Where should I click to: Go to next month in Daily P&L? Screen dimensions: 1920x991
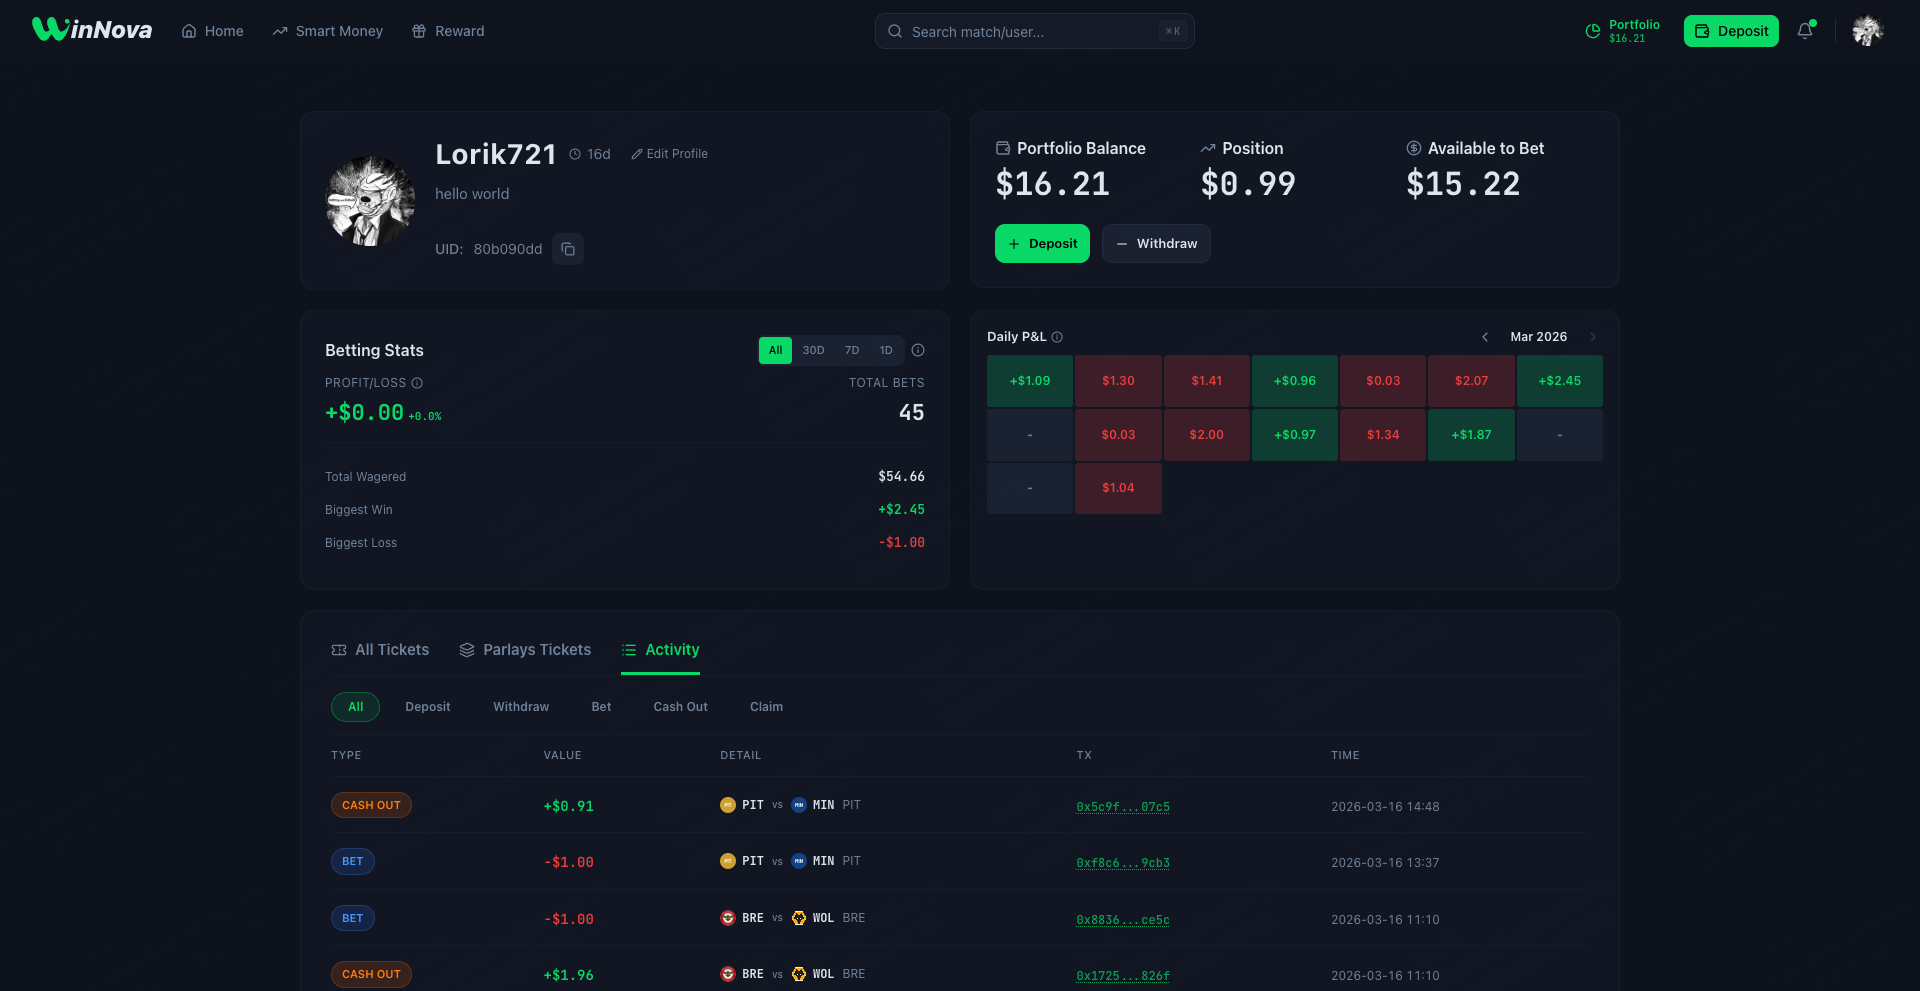[1592, 337]
